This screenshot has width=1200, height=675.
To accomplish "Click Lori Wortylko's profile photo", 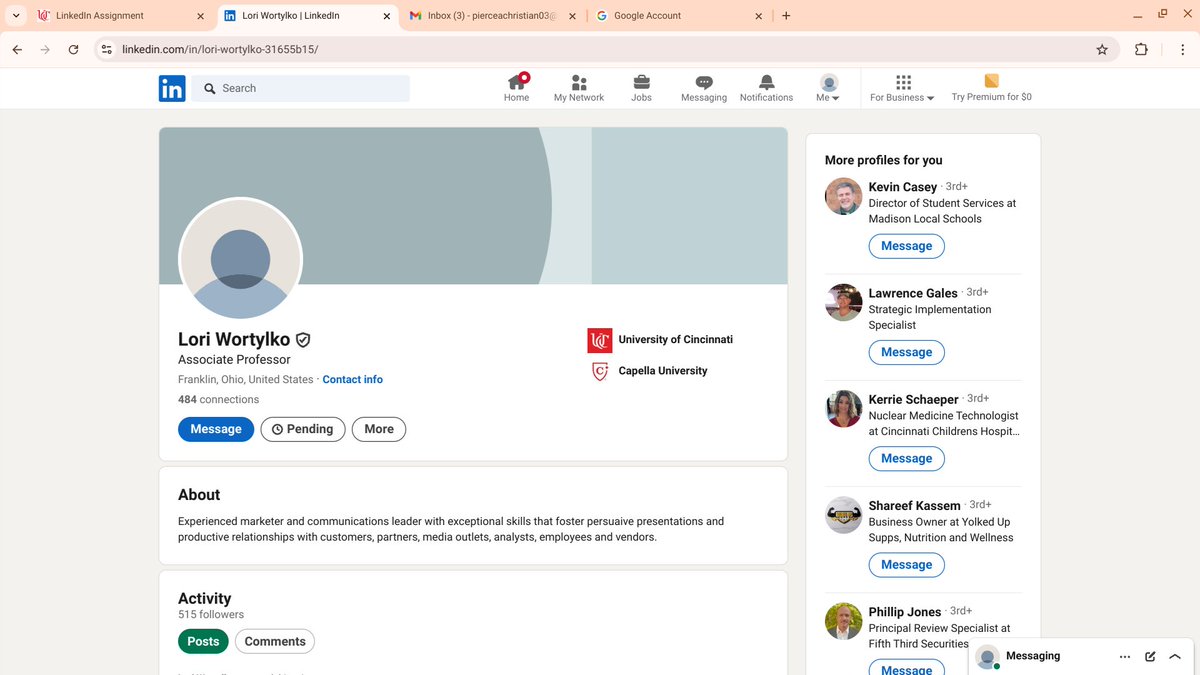I will point(240,260).
